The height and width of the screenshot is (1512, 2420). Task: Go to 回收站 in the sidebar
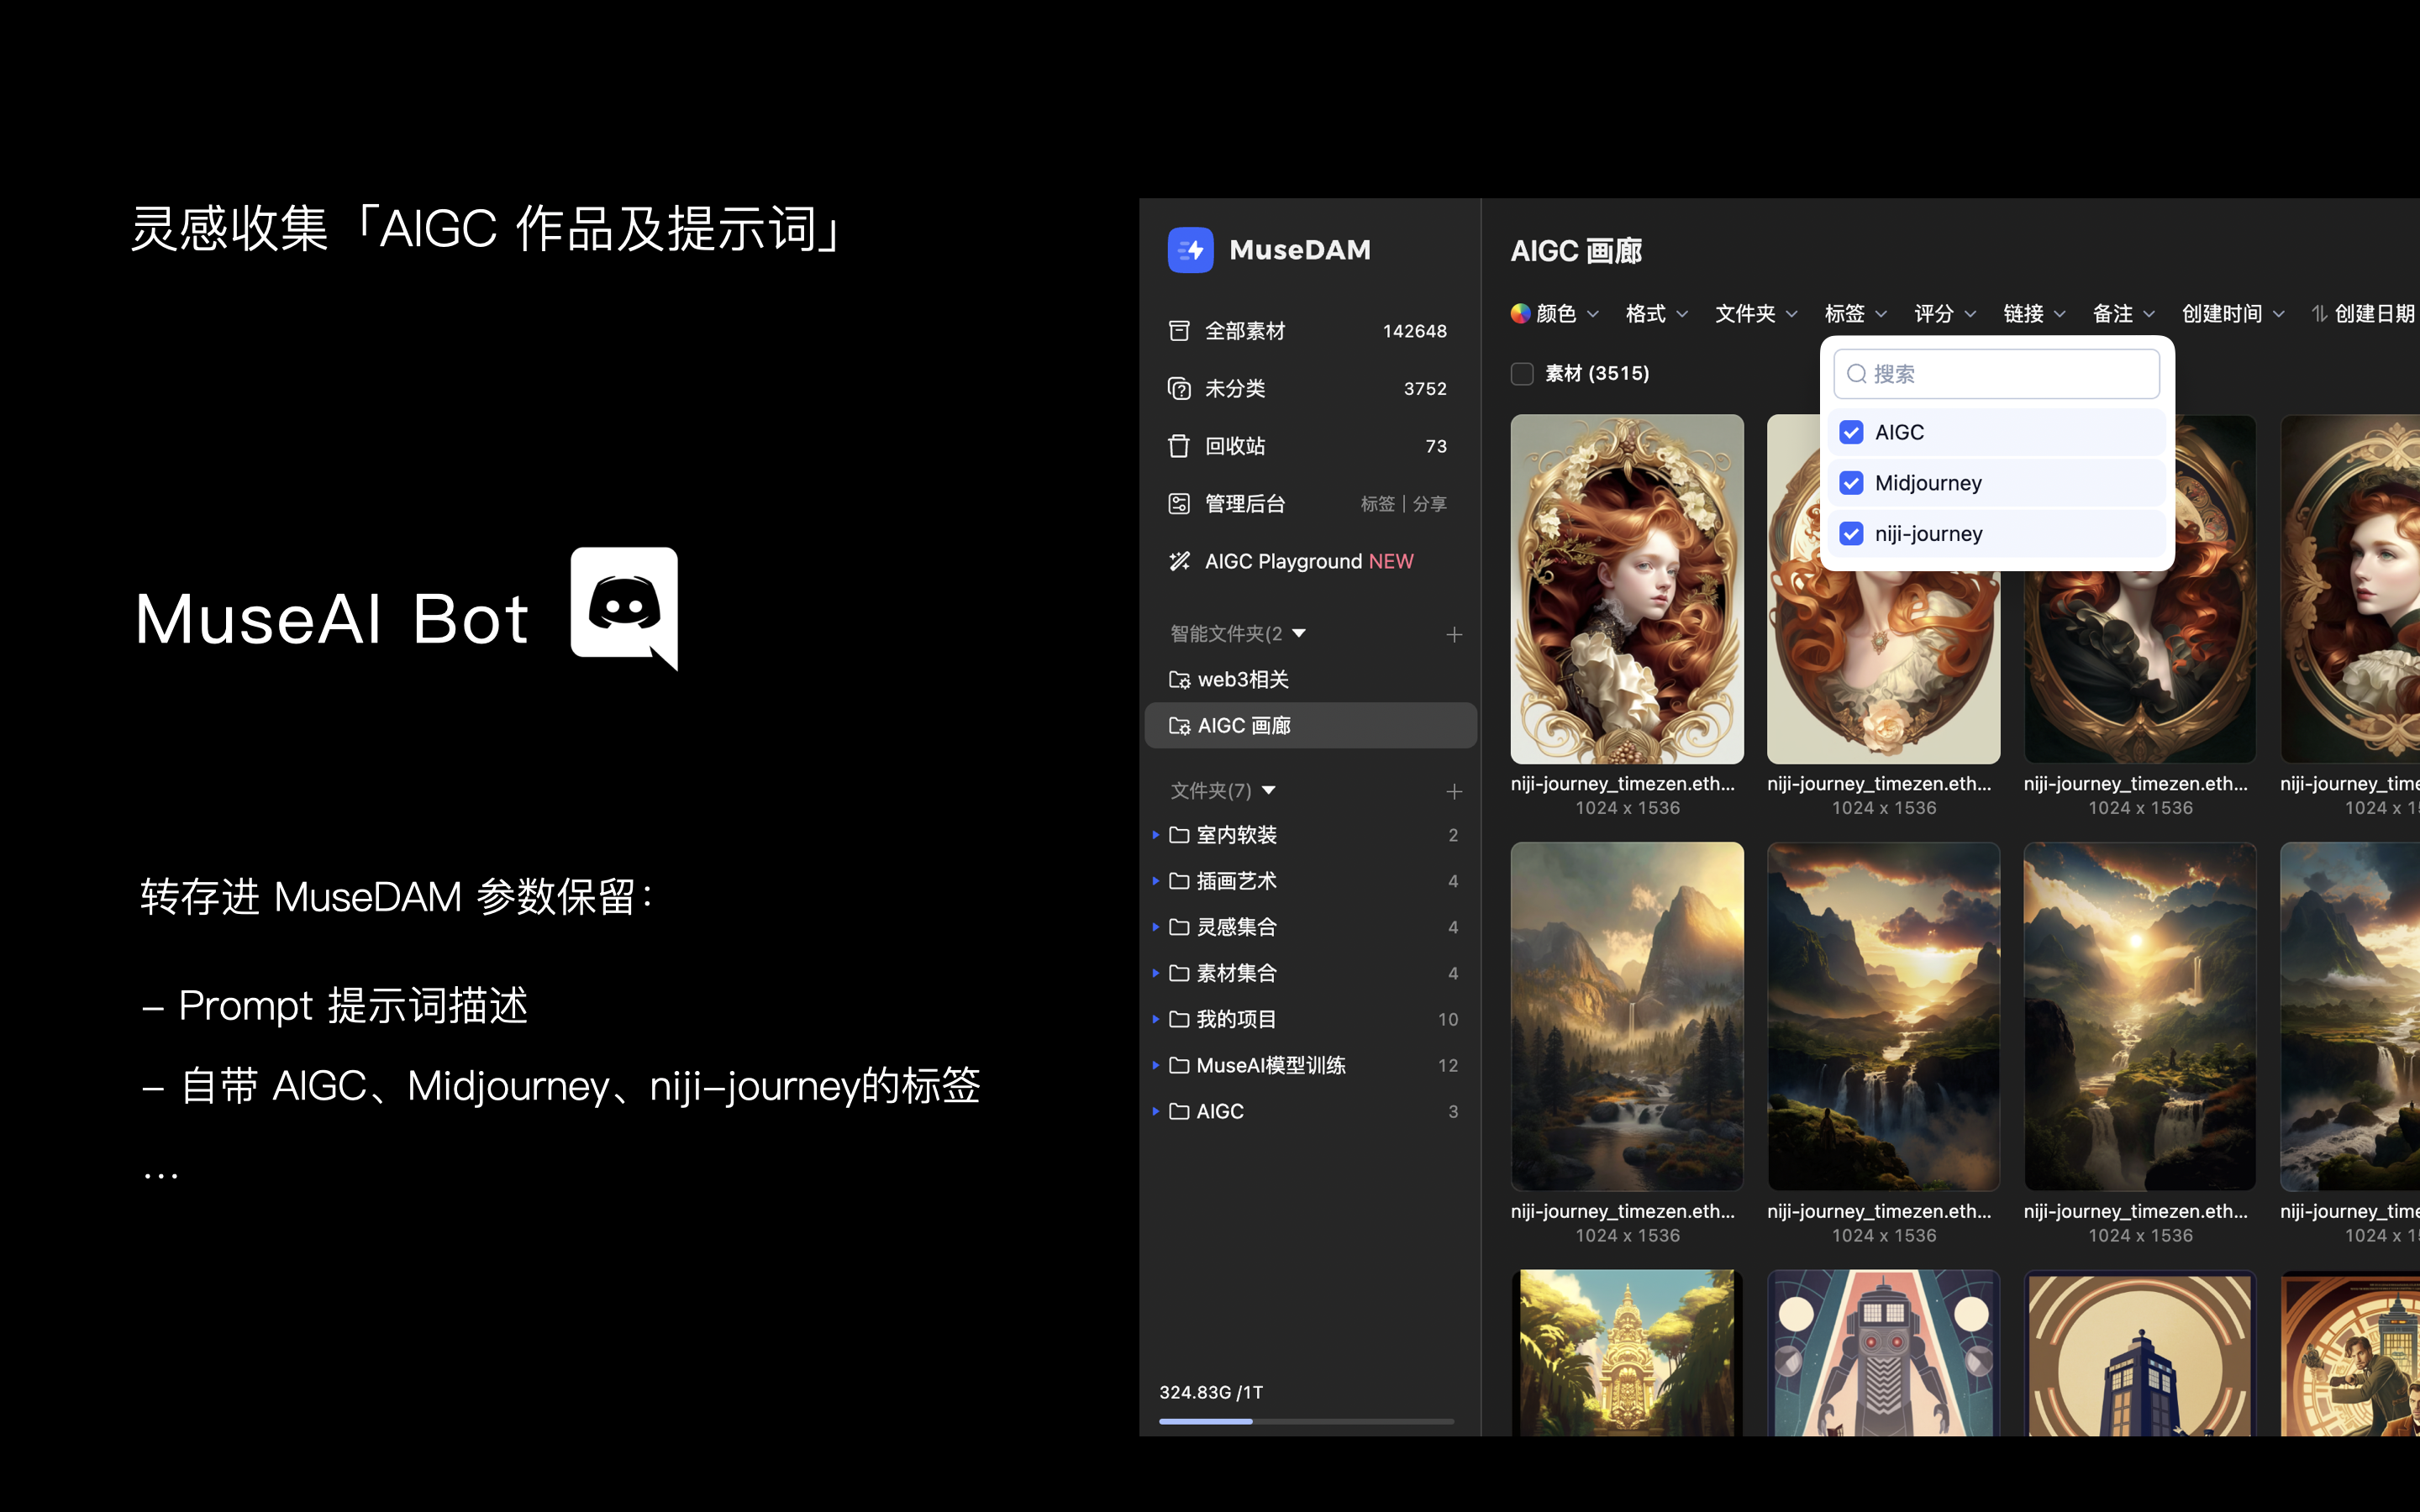point(1309,446)
